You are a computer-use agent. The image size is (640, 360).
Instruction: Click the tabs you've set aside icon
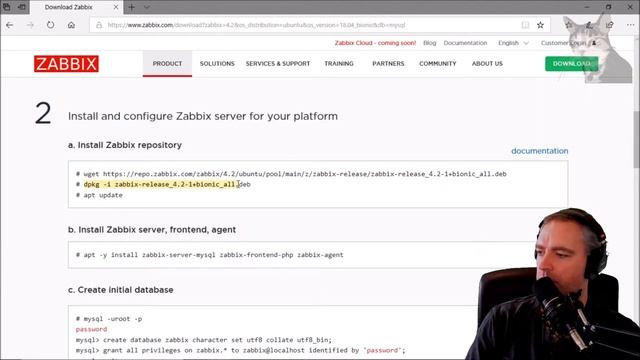coord(7,7)
